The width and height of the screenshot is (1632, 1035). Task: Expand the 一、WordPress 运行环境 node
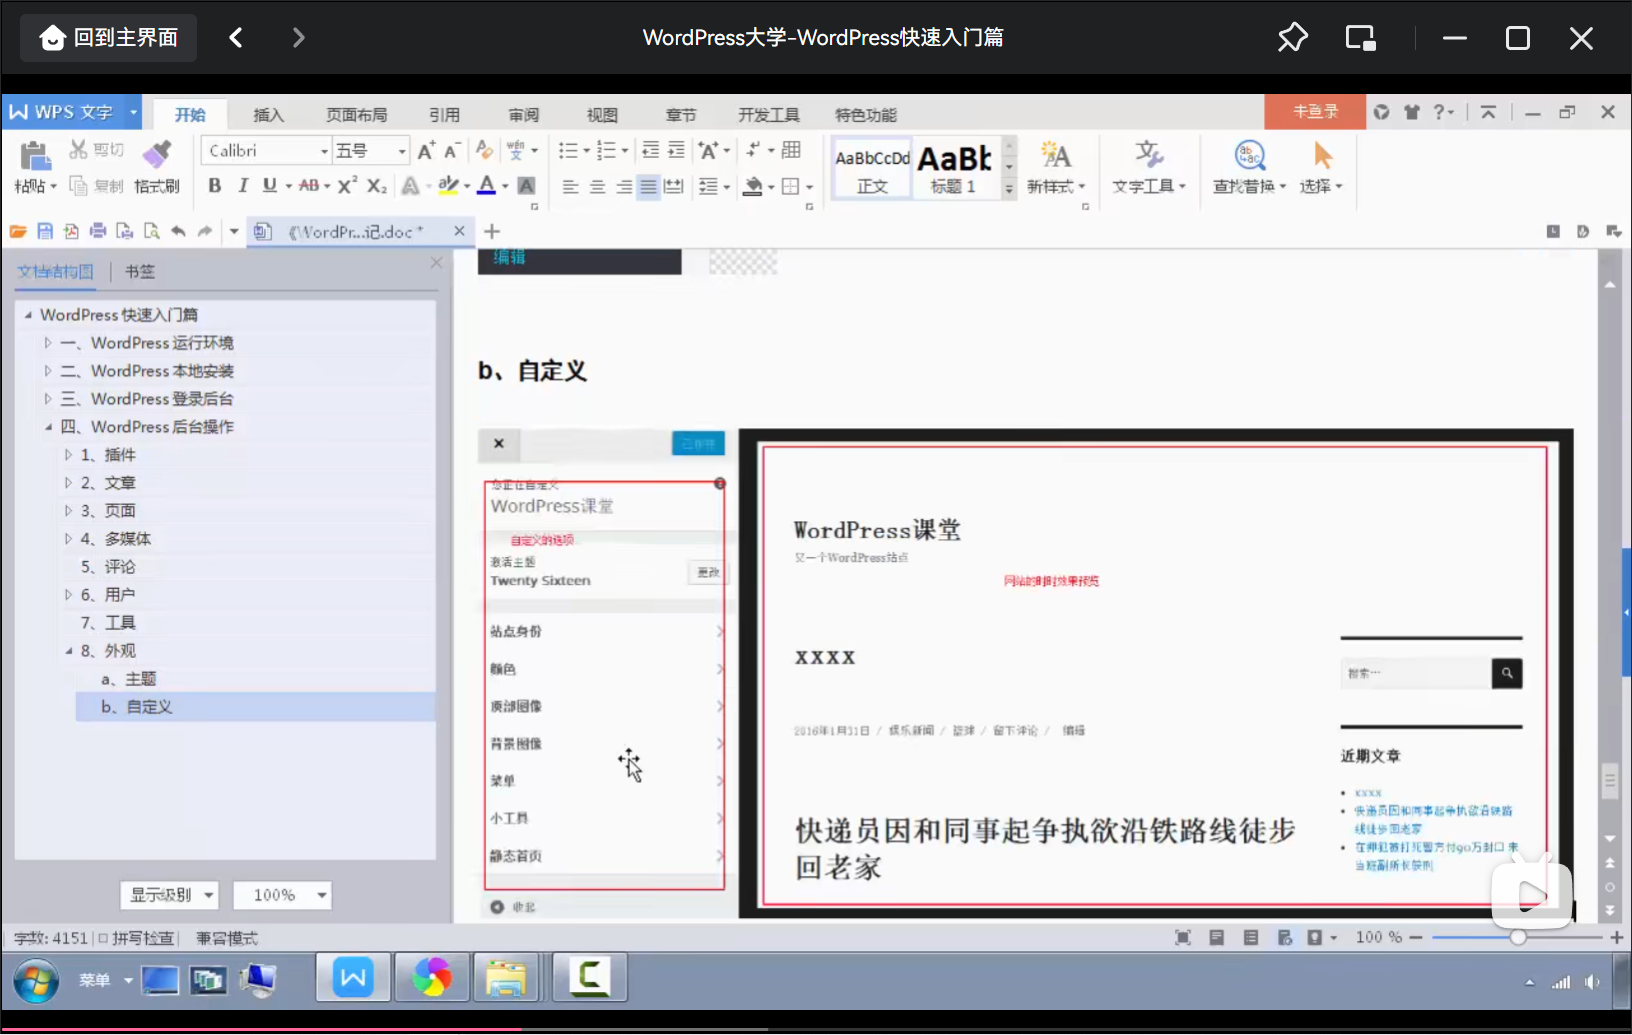point(47,343)
